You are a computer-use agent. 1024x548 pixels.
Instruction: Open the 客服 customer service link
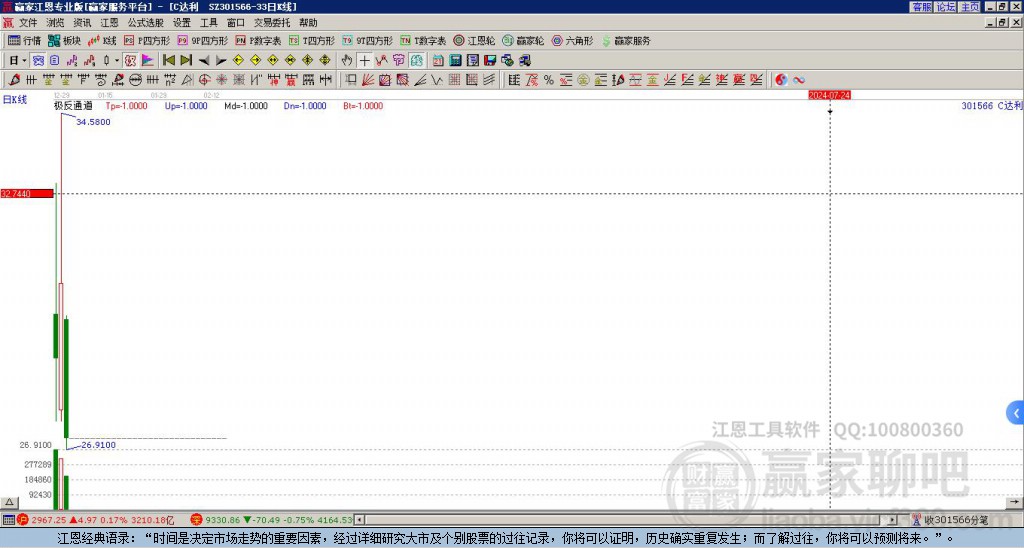point(922,7)
